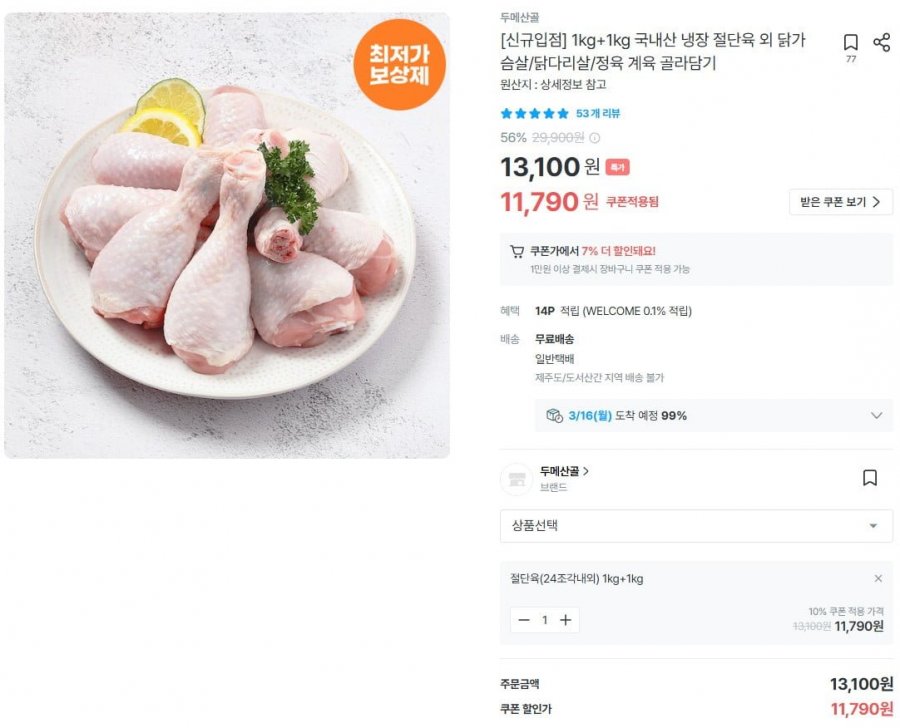
Task: Expand the 3/16 delivery estimate details
Action: click(876, 415)
